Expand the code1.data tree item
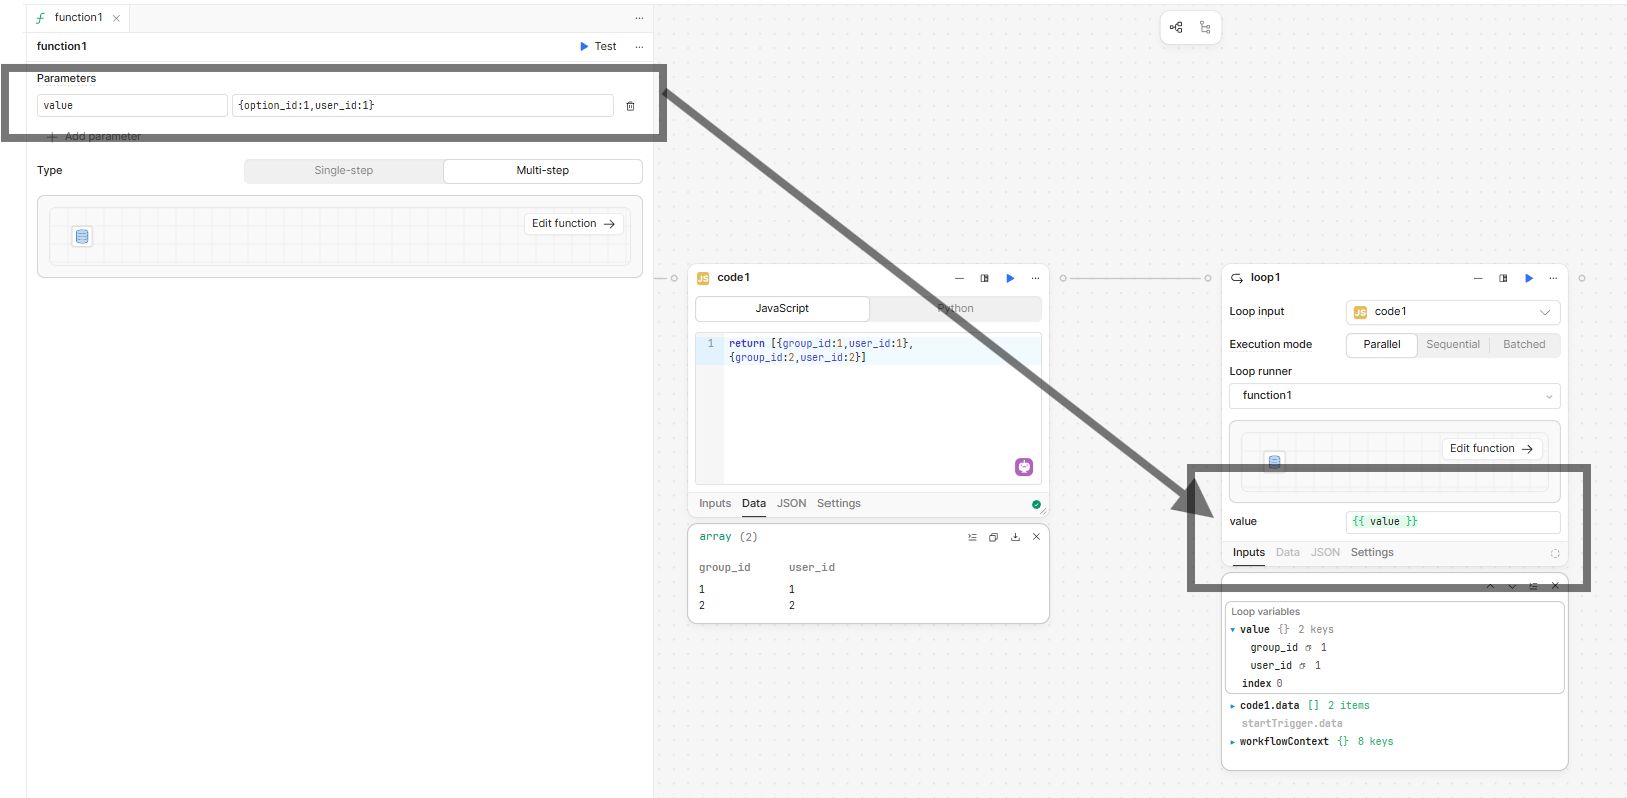 click(1233, 706)
